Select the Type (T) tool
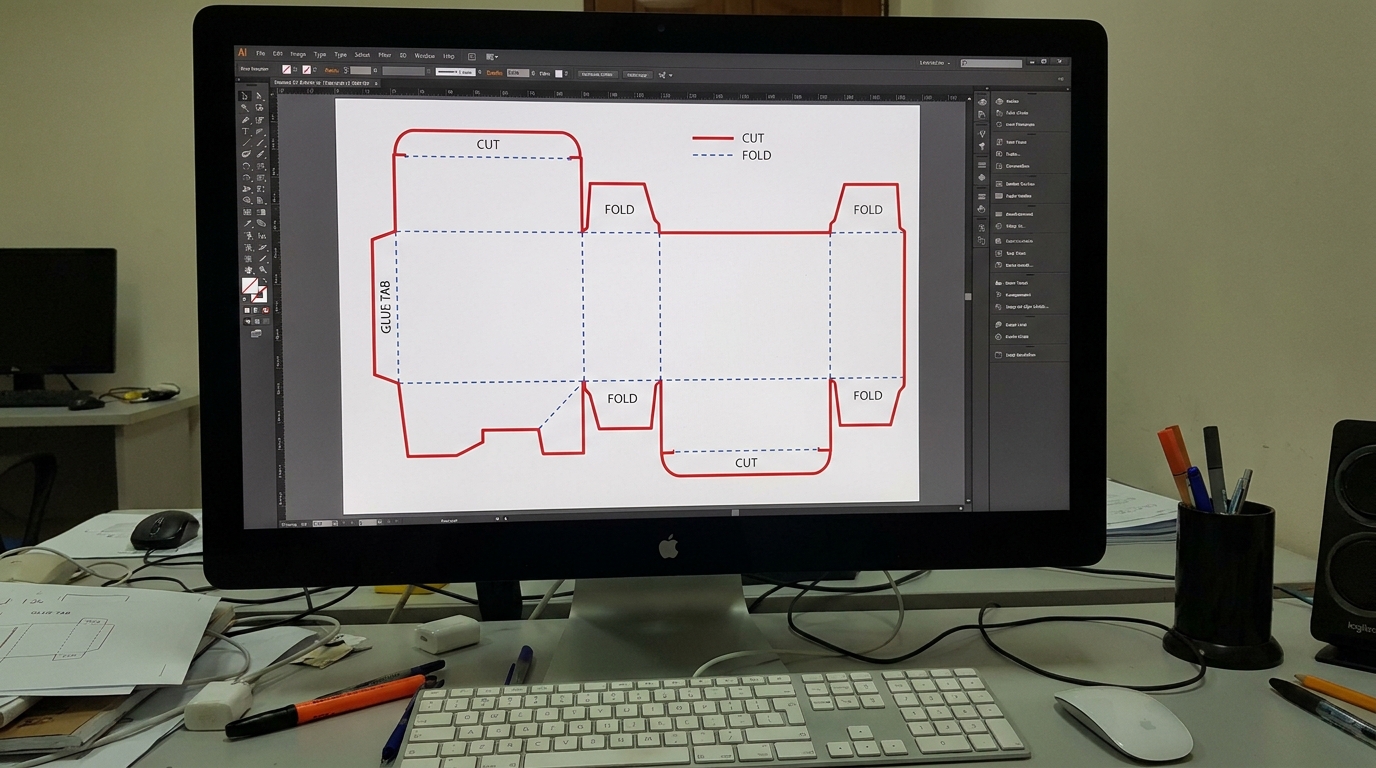The height and width of the screenshot is (768, 1376). [246, 132]
